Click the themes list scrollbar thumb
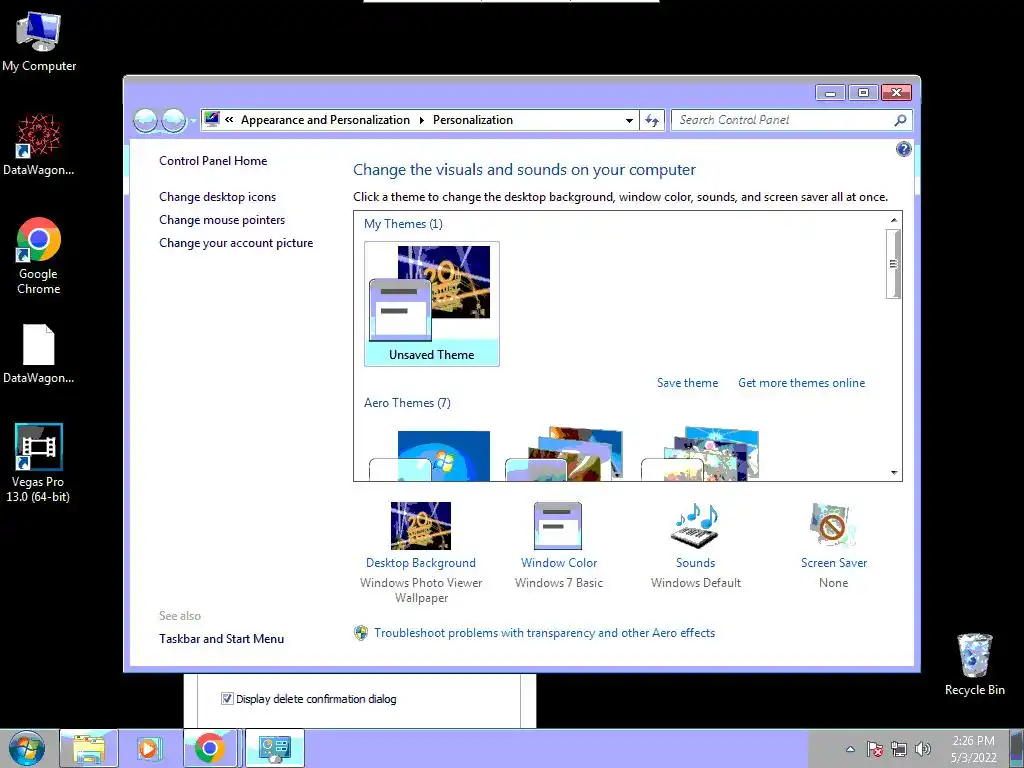1024x768 pixels. pos(893,264)
